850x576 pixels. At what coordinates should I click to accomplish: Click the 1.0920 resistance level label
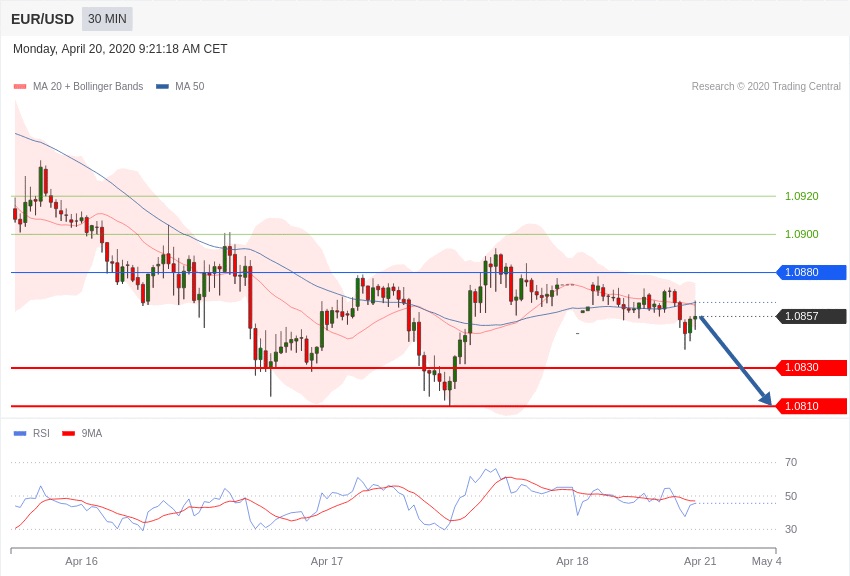pos(802,196)
